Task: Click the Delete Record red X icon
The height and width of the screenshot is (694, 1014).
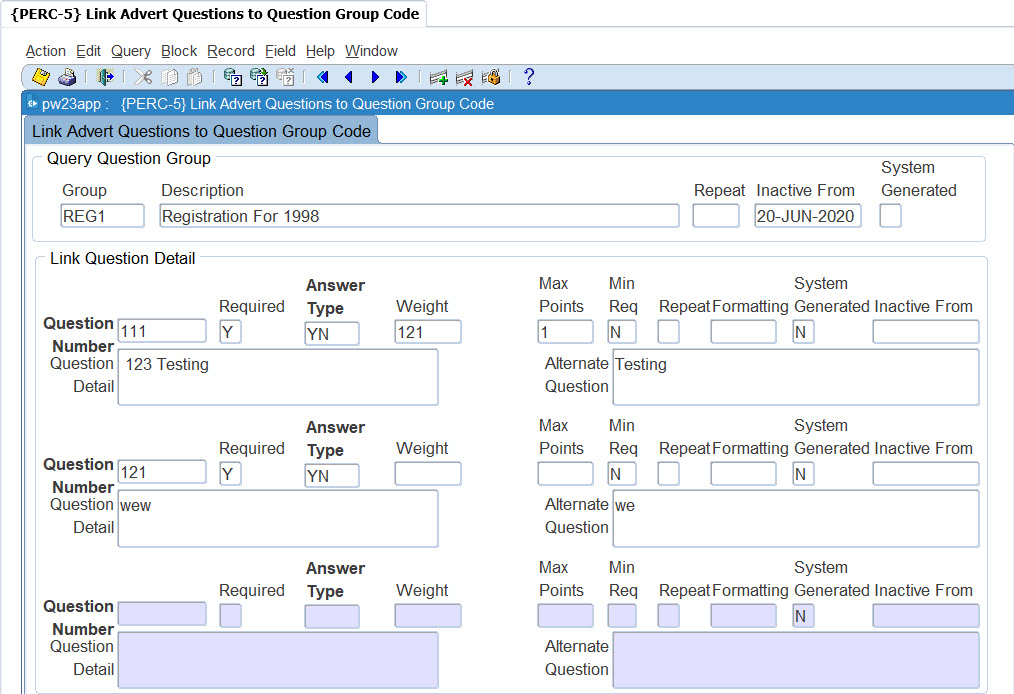Action: (x=464, y=77)
